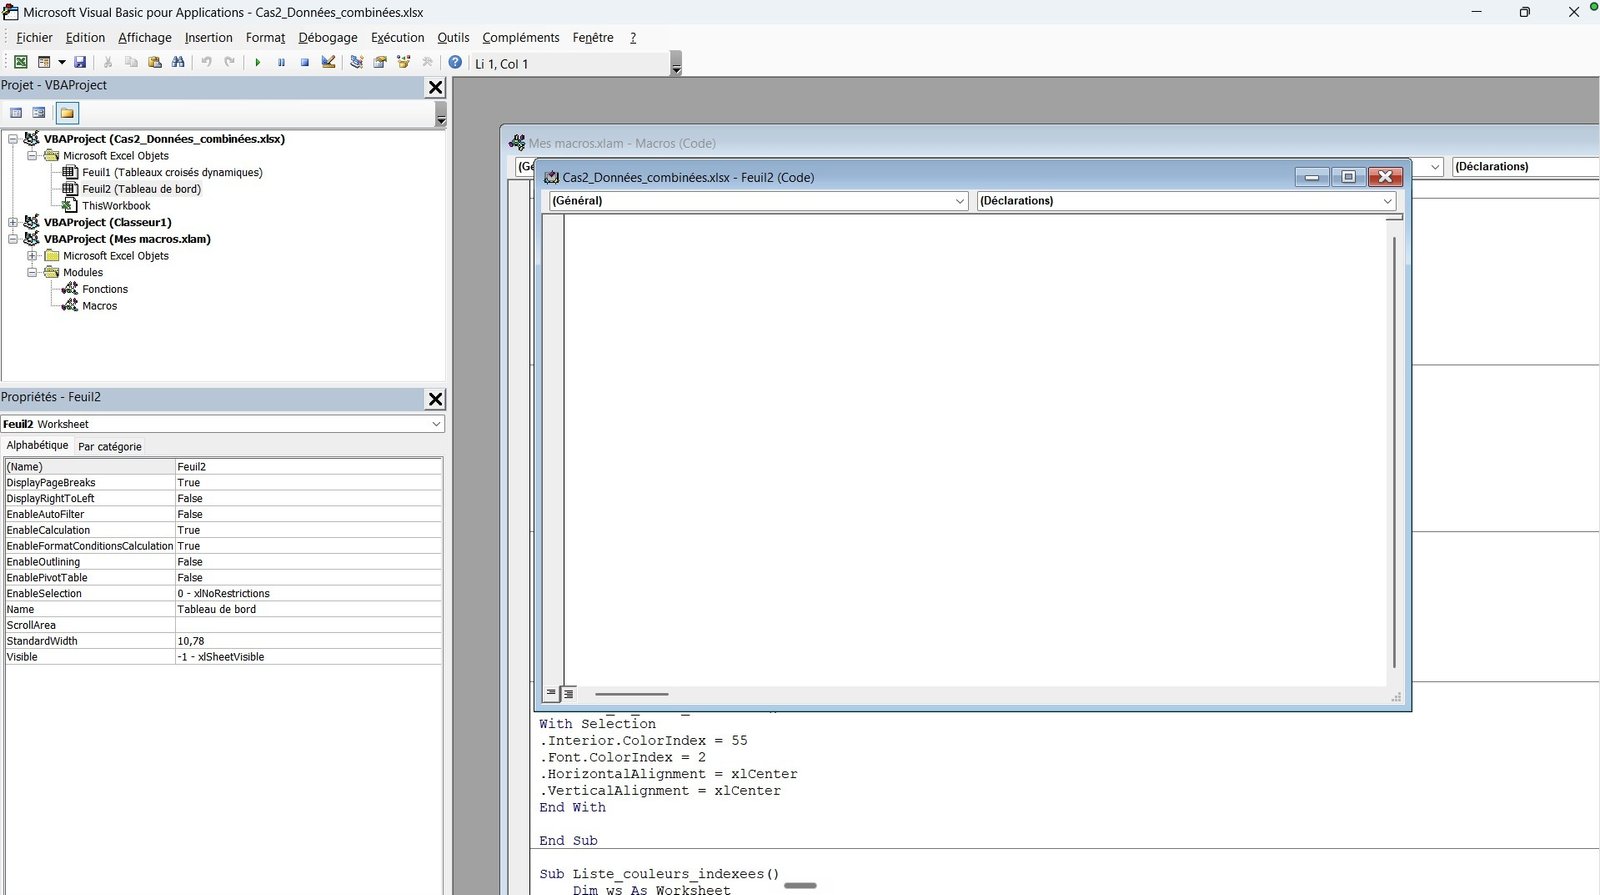Viewport: 1600px width, 895px height.
Task: Toggle Design Mode icon
Action: [x=328, y=62]
